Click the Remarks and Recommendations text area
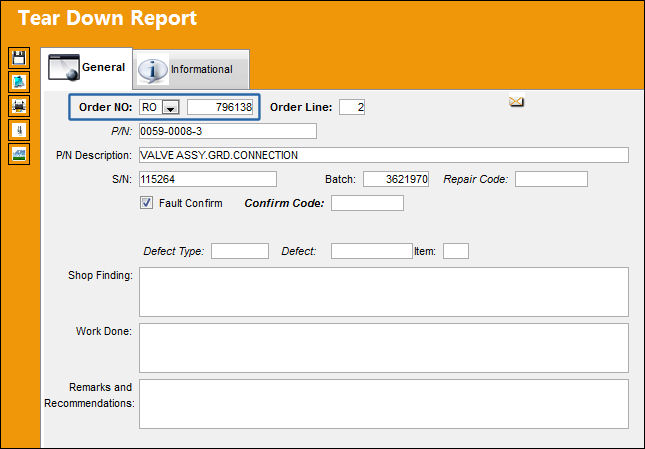This screenshot has height=449, width=645. click(384, 404)
